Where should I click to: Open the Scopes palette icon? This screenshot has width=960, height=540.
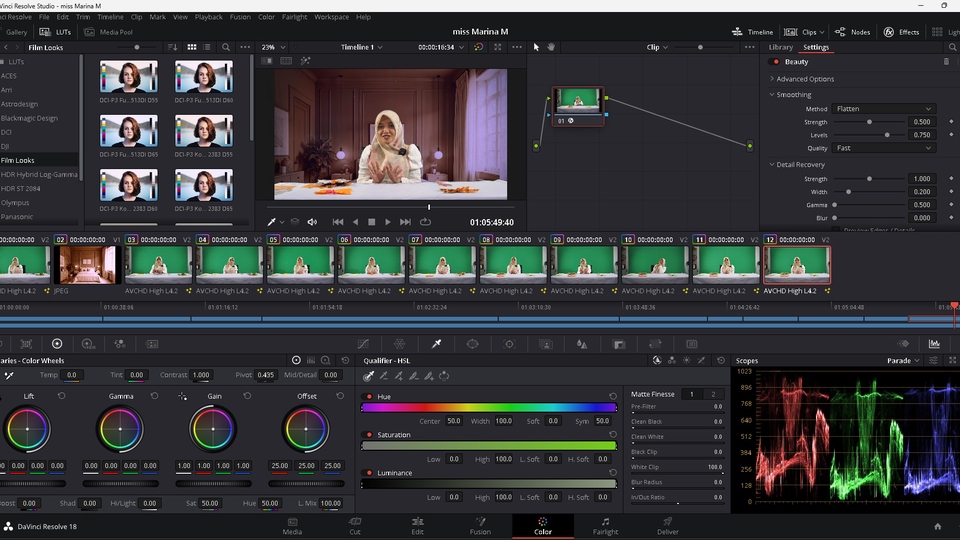tap(934, 344)
